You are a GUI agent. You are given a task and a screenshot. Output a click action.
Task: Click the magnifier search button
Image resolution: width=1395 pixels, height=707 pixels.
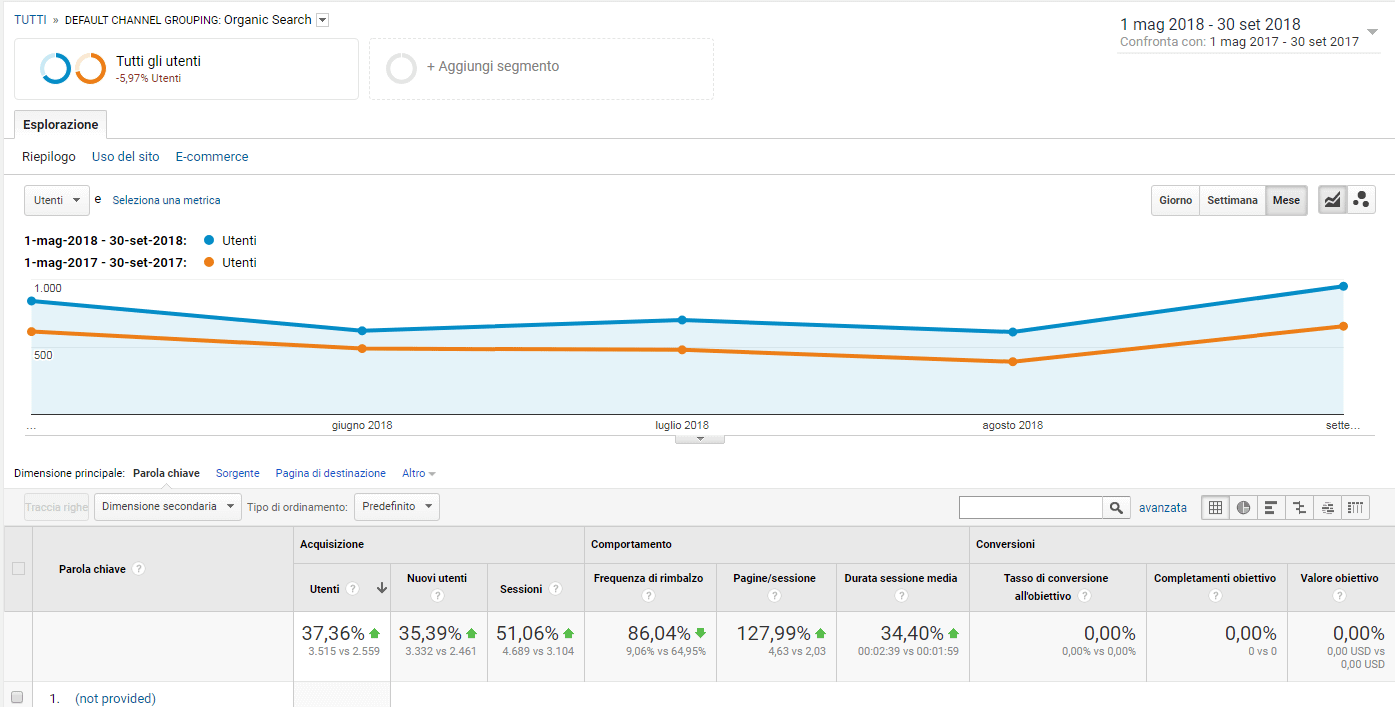[x=1116, y=508]
